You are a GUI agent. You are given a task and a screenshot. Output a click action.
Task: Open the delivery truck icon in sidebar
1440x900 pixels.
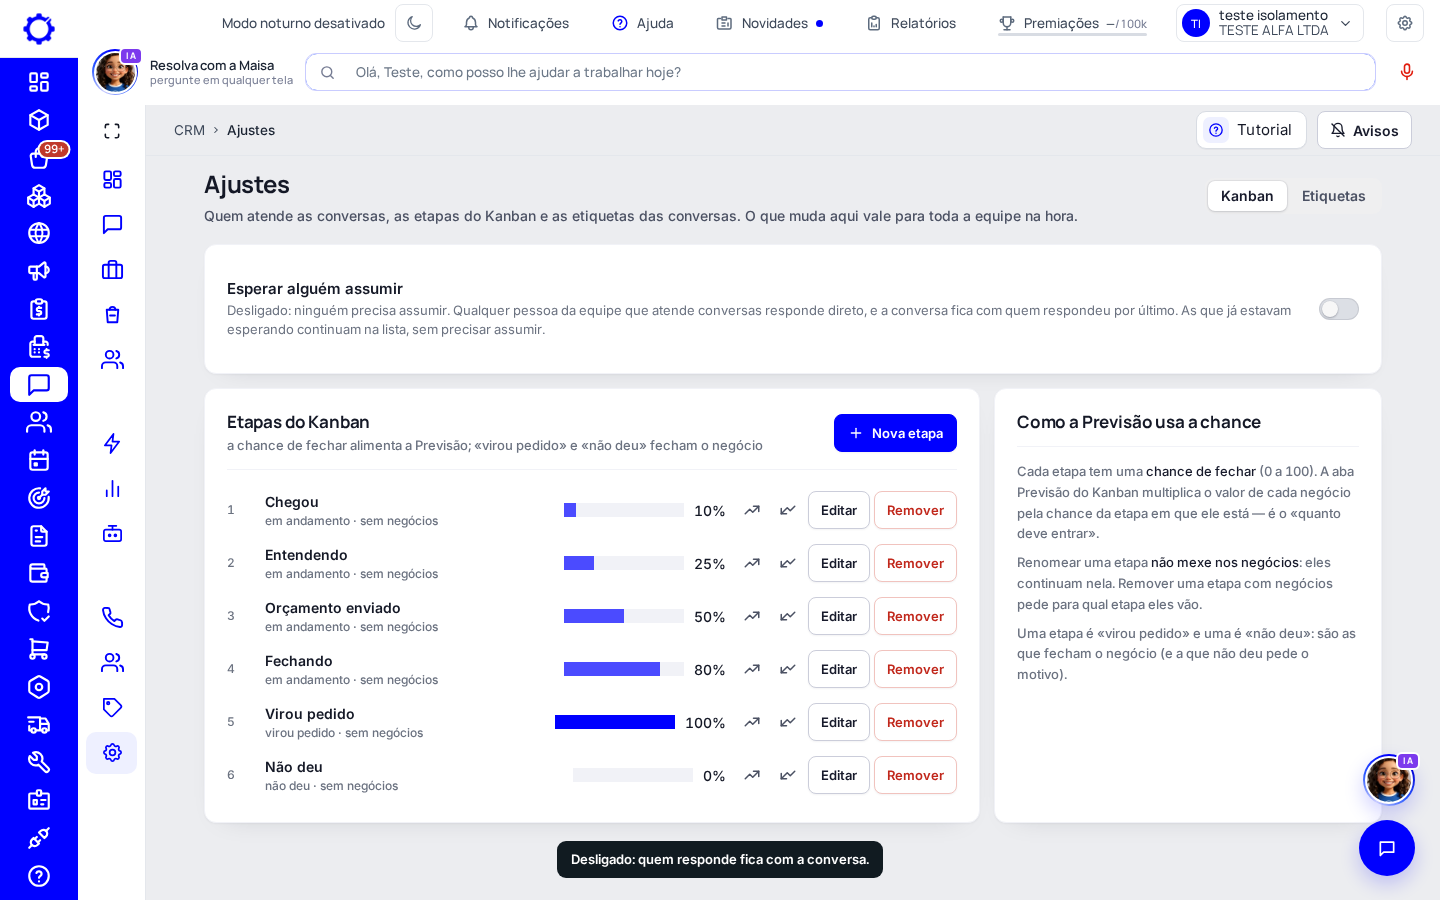click(x=39, y=725)
